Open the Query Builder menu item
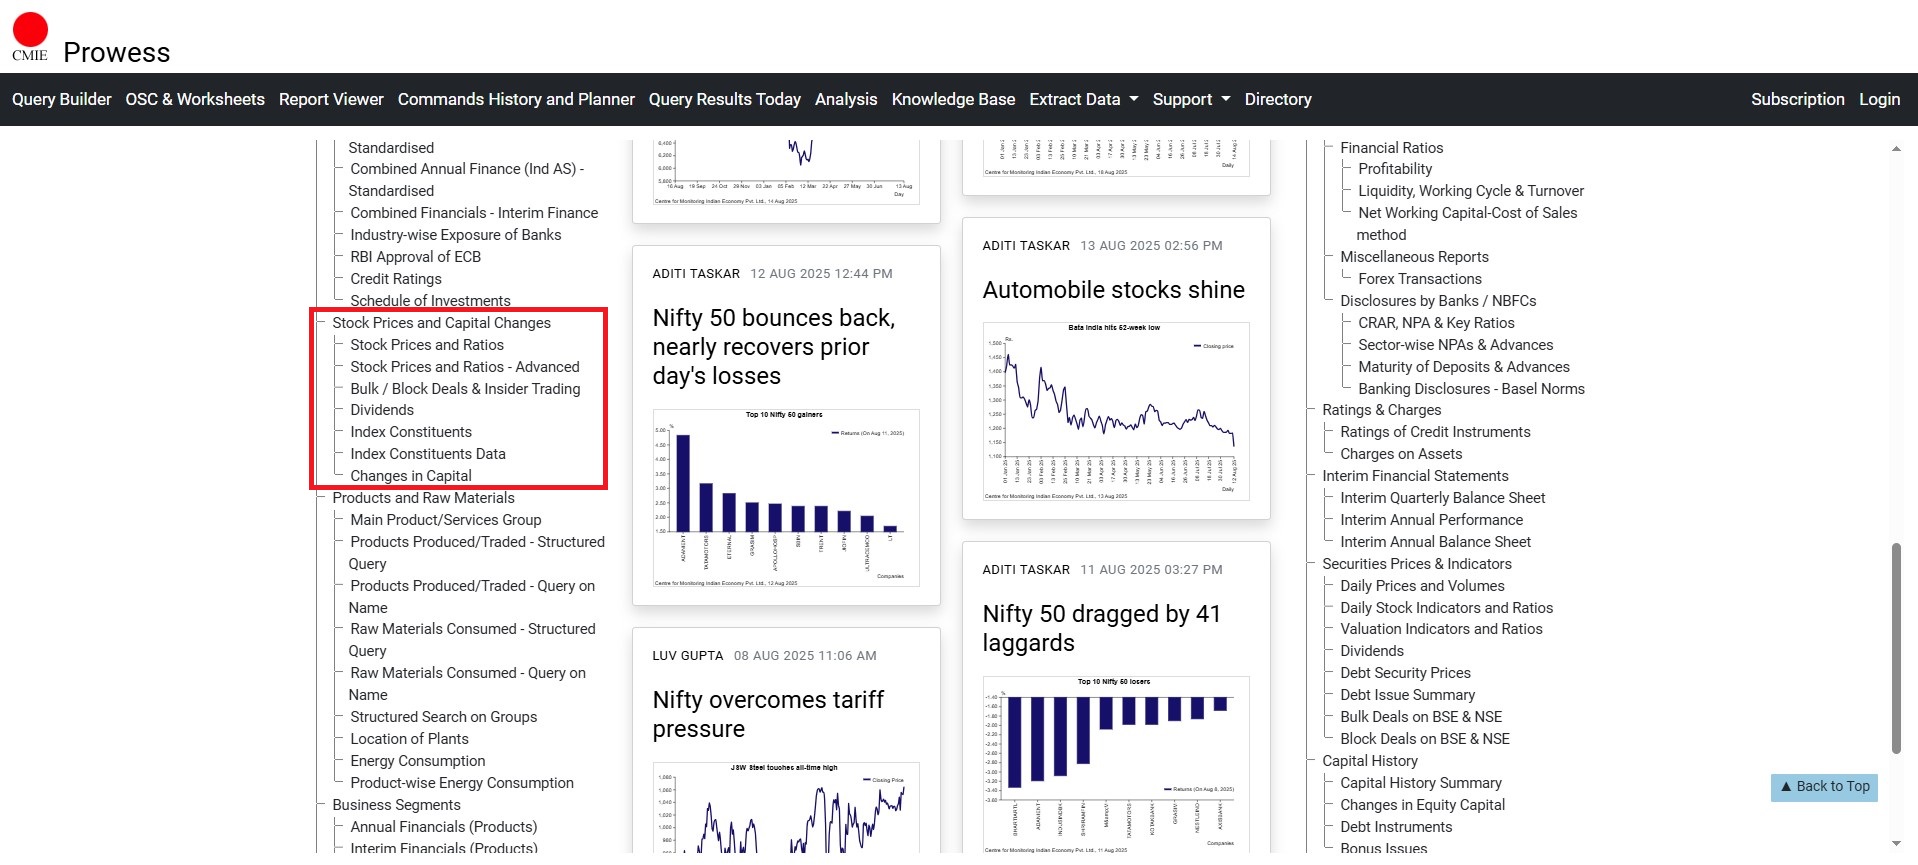The height and width of the screenshot is (865, 1918). tap(61, 99)
